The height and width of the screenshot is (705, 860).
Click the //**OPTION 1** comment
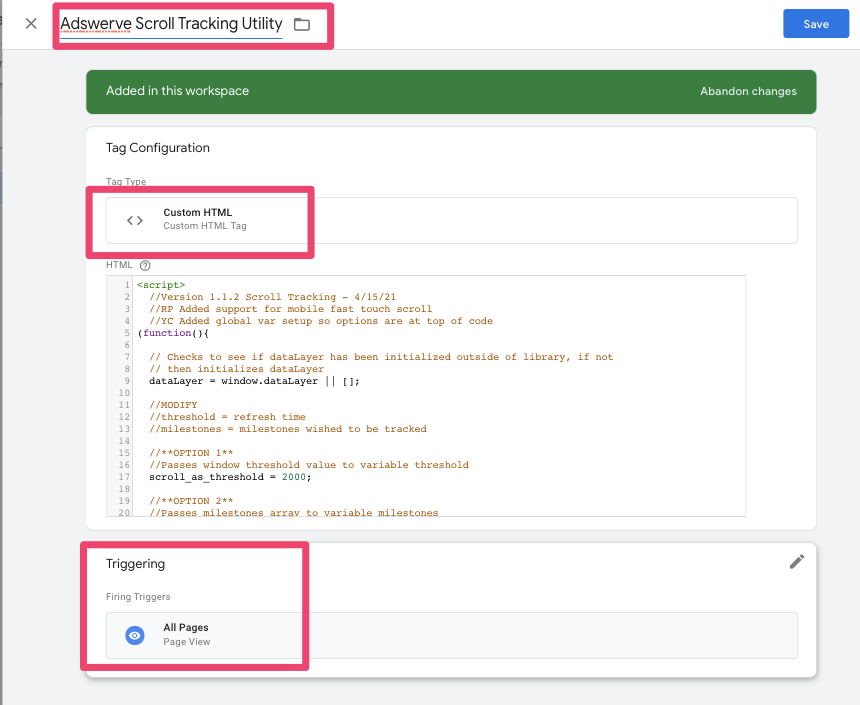(x=191, y=453)
